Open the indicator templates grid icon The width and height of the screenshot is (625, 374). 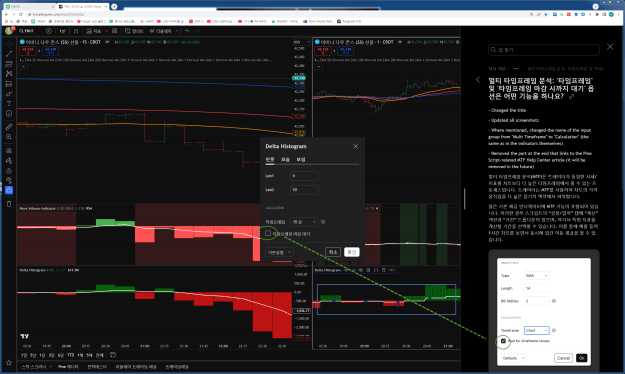[x=115, y=31]
